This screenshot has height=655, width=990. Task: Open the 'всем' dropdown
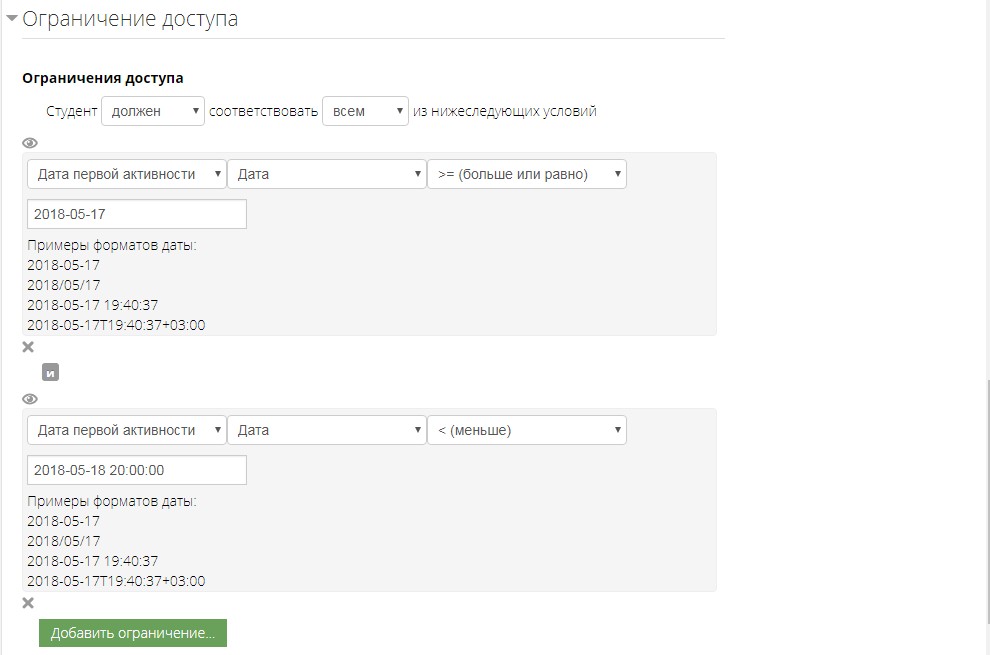(x=365, y=111)
